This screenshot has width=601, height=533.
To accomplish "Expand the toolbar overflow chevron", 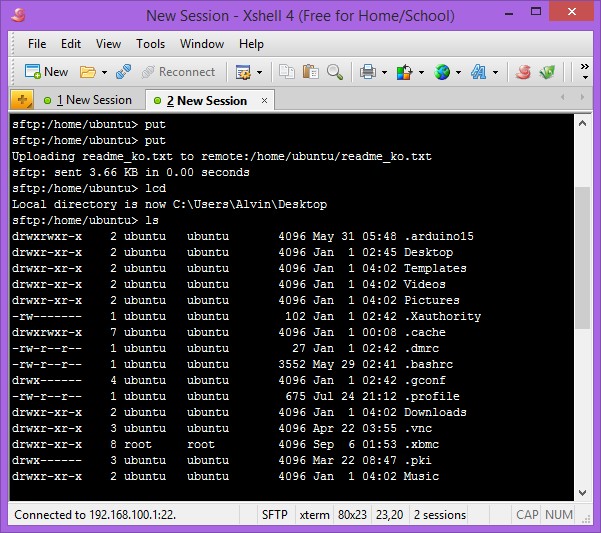I will pos(585,71).
